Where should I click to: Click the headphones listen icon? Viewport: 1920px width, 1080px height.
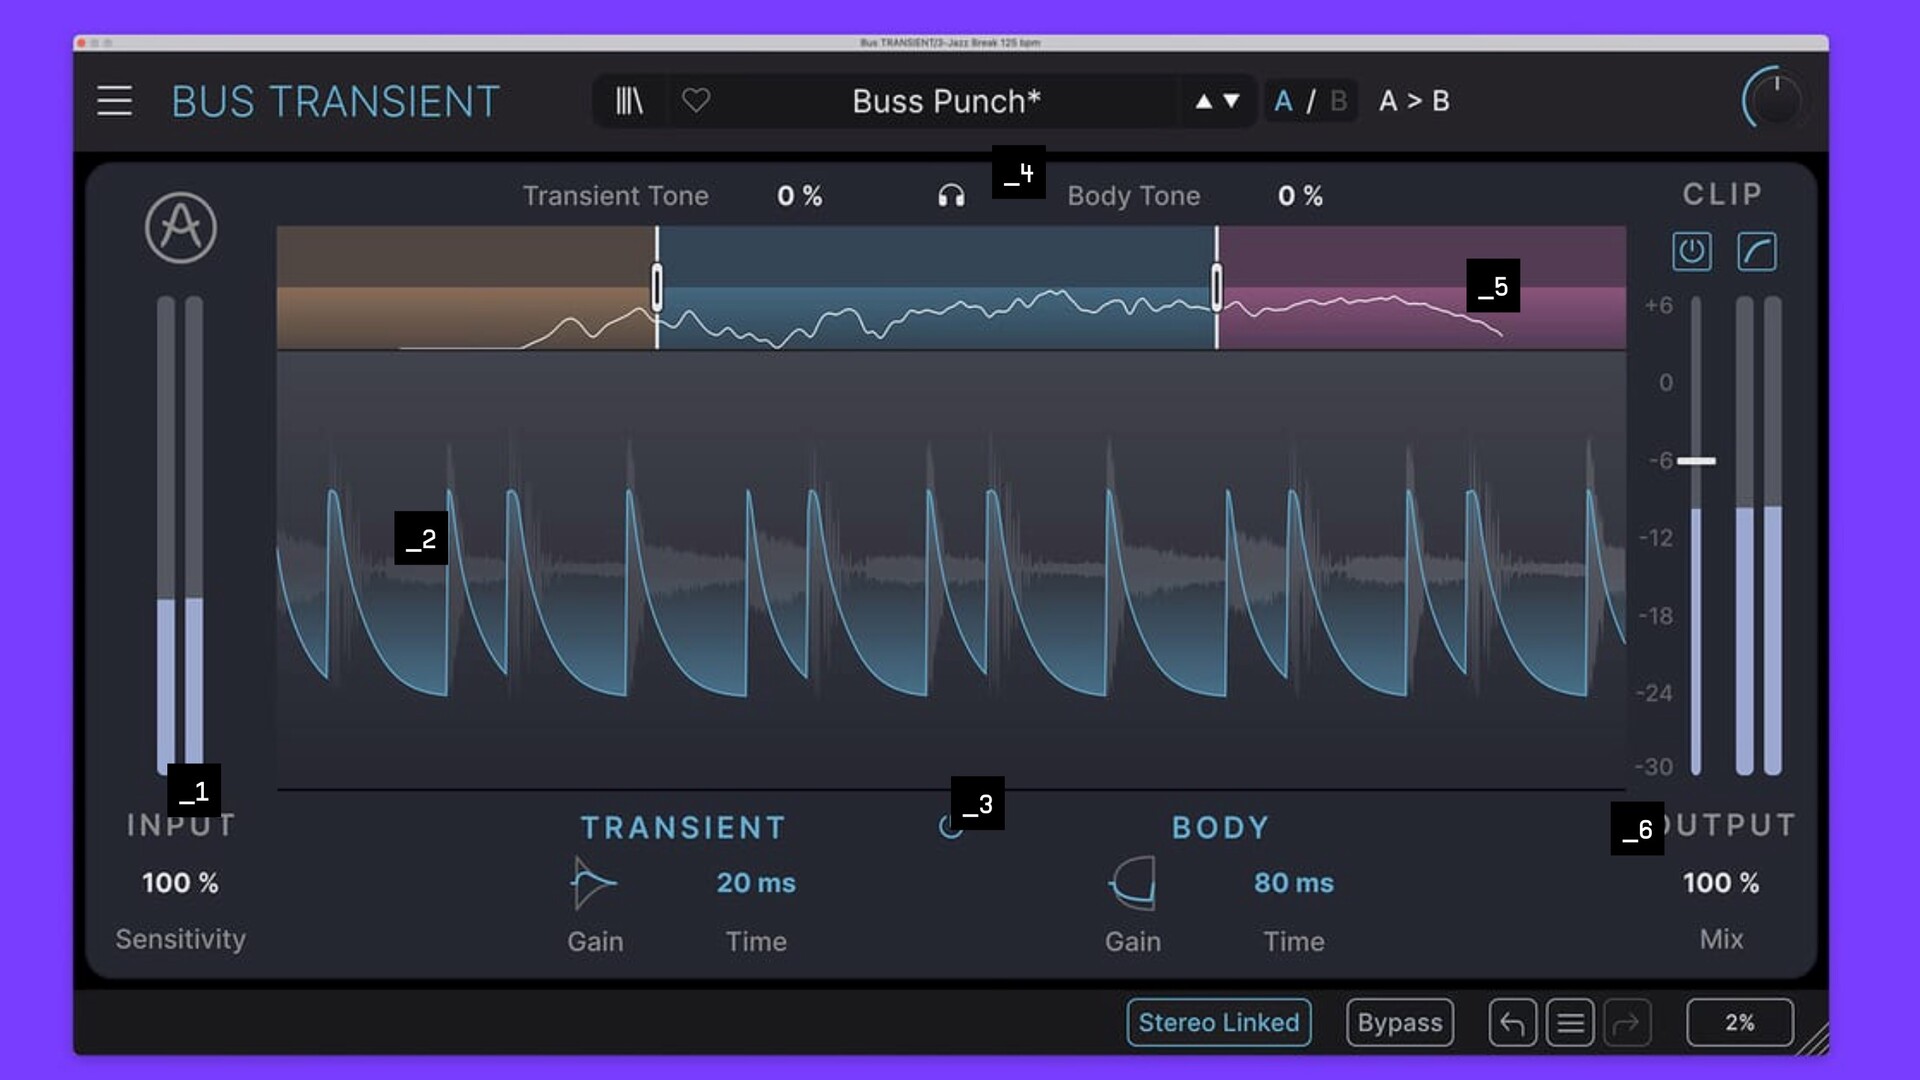[x=951, y=196]
